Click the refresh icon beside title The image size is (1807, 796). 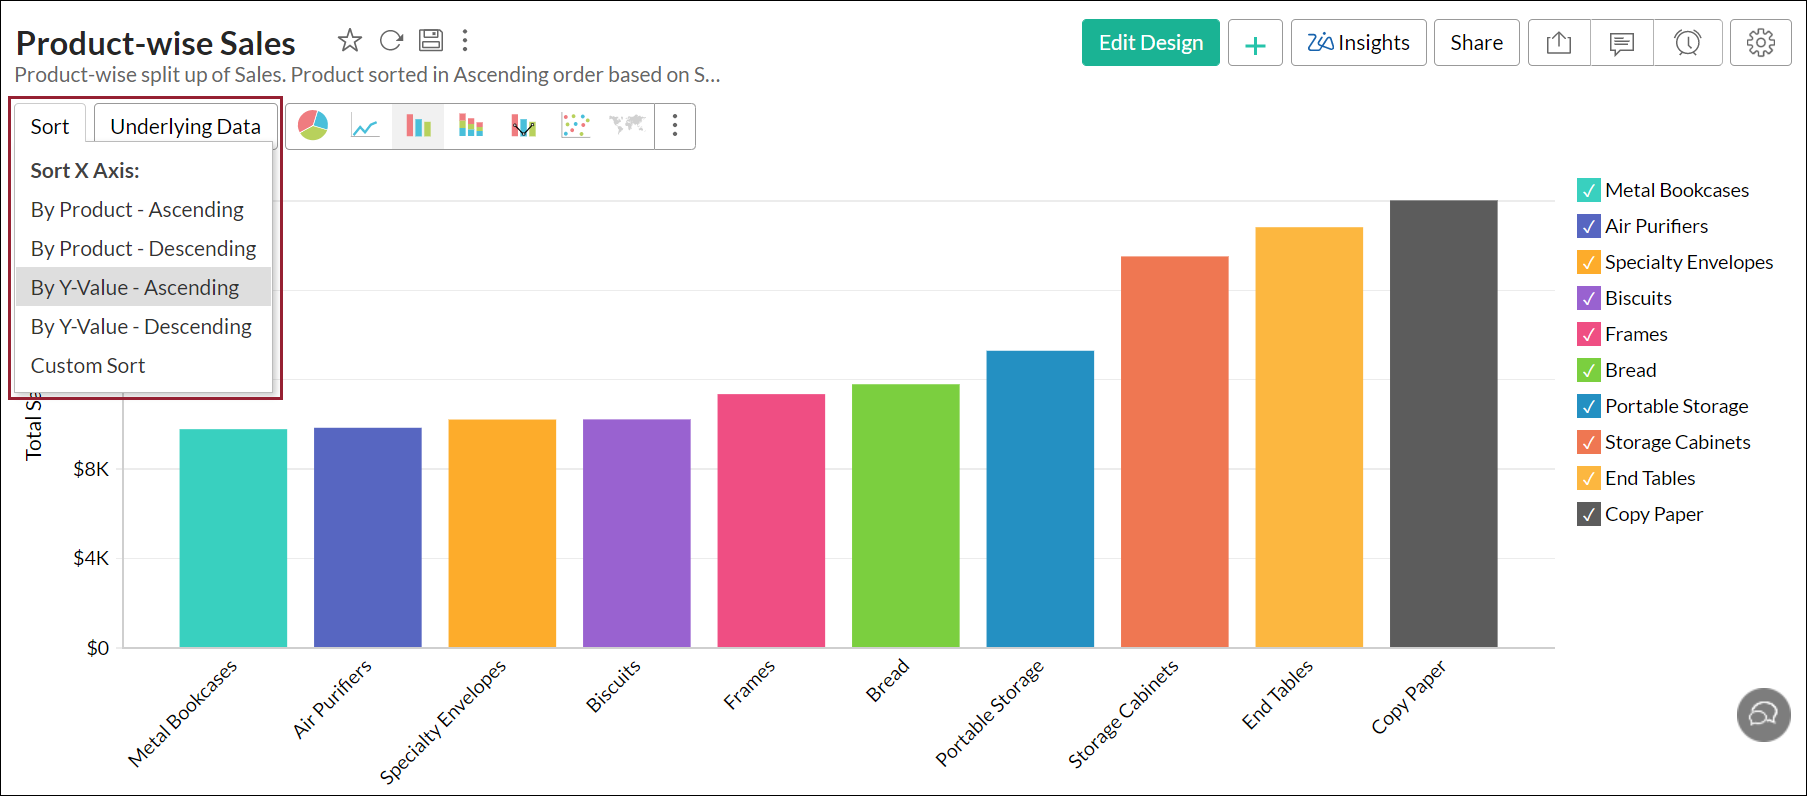391,41
